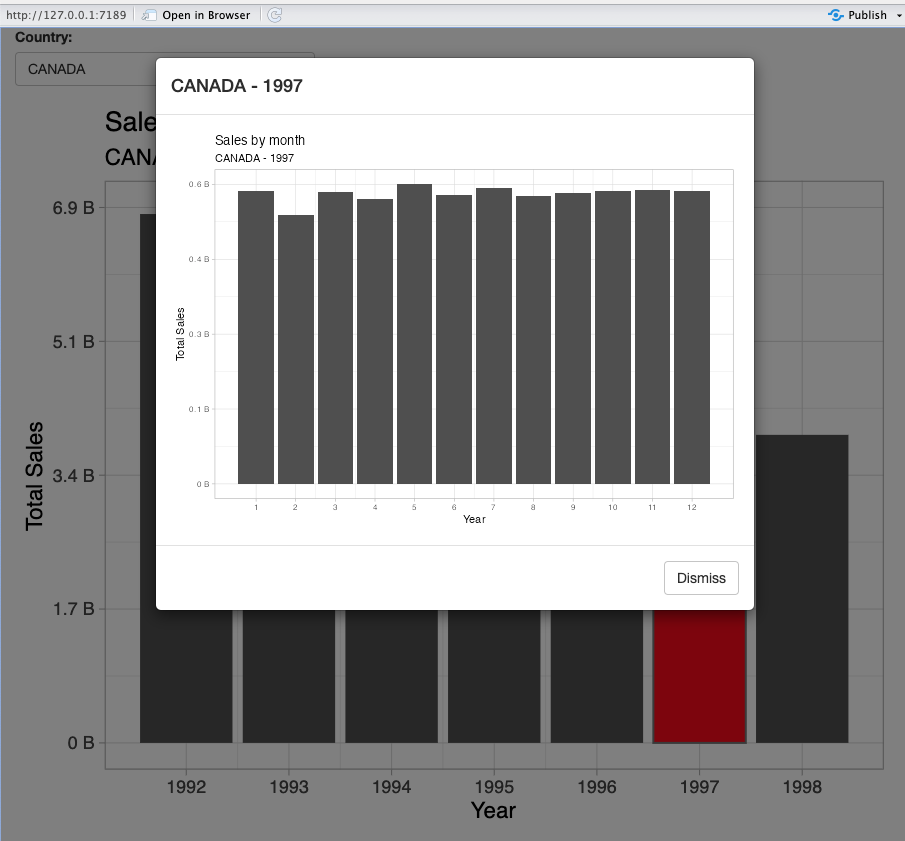Viewport: 905px width, 841px height.
Task: Click month 2 bar in monthly chart
Action: pos(295,349)
